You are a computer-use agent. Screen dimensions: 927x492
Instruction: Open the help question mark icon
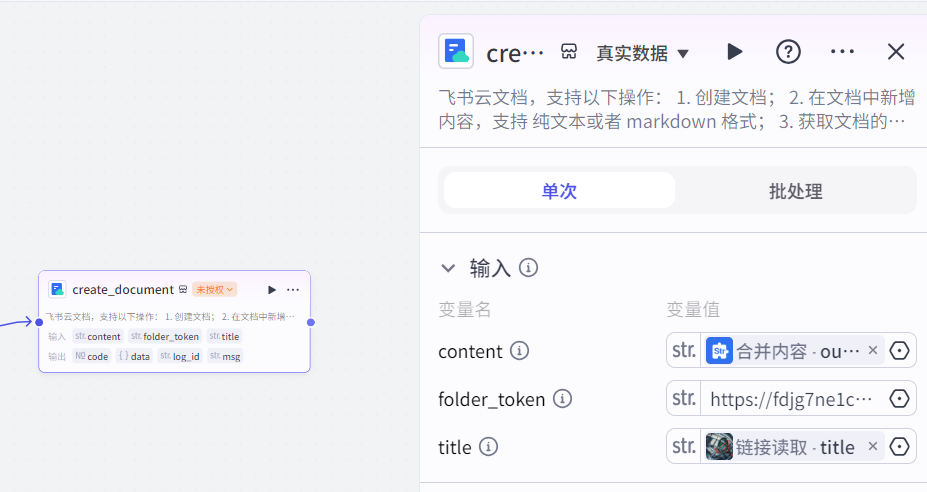788,52
